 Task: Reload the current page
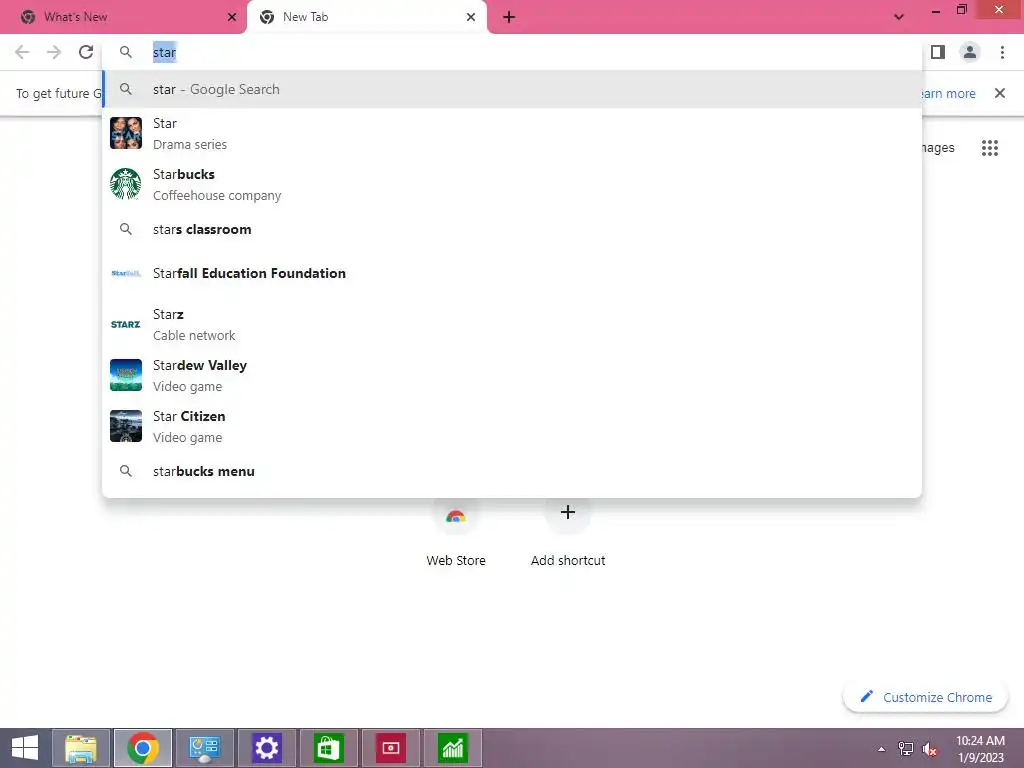pyautogui.click(x=86, y=52)
